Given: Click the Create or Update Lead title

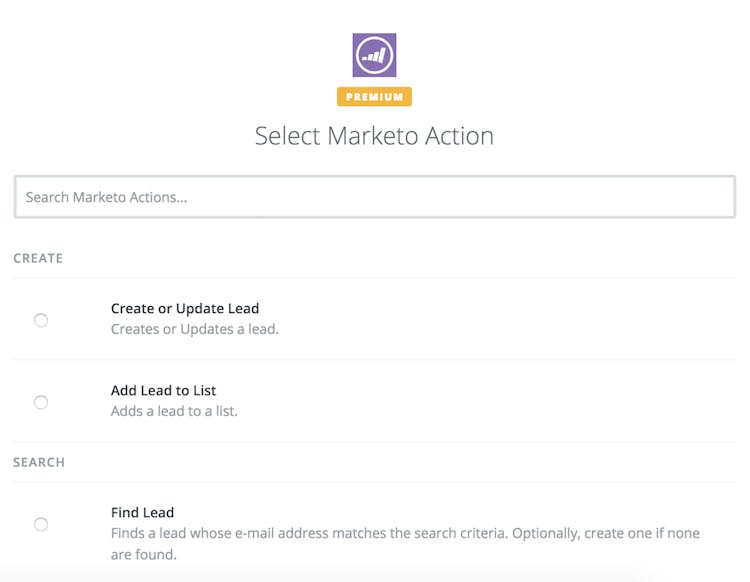Looking at the screenshot, I should click(185, 308).
